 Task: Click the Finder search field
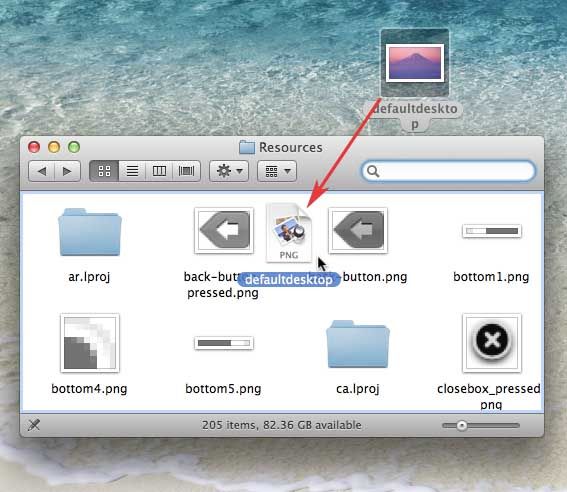[448, 171]
